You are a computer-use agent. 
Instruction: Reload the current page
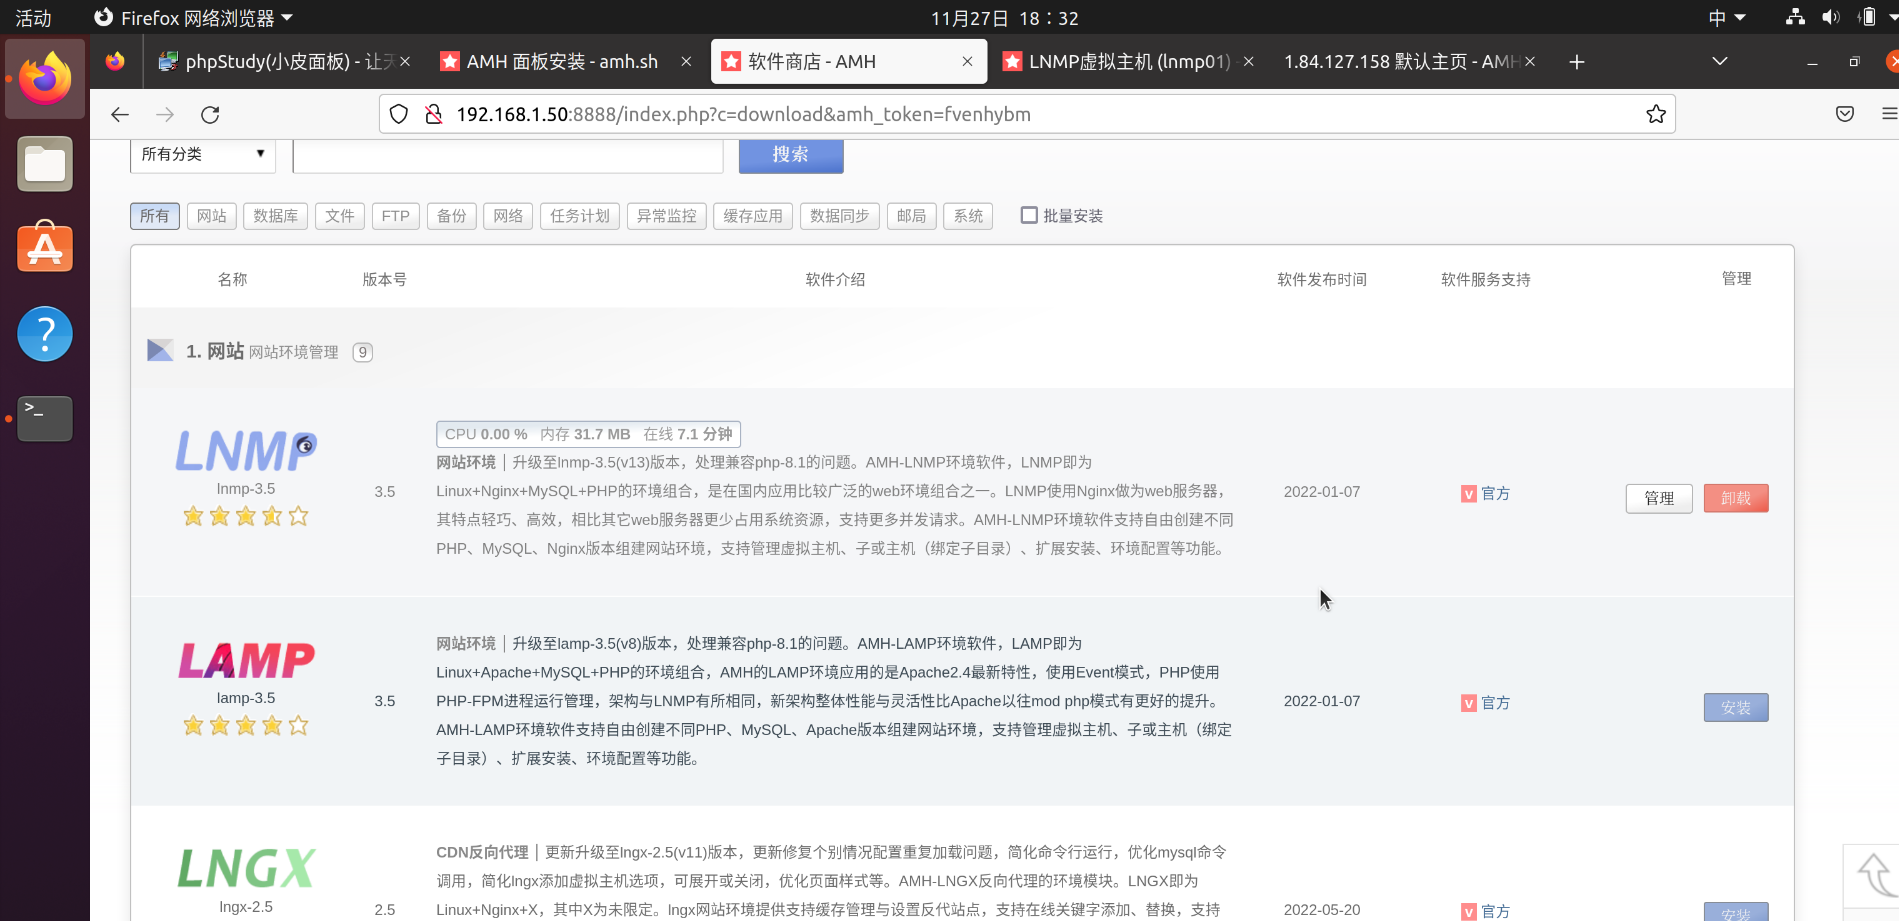click(210, 115)
